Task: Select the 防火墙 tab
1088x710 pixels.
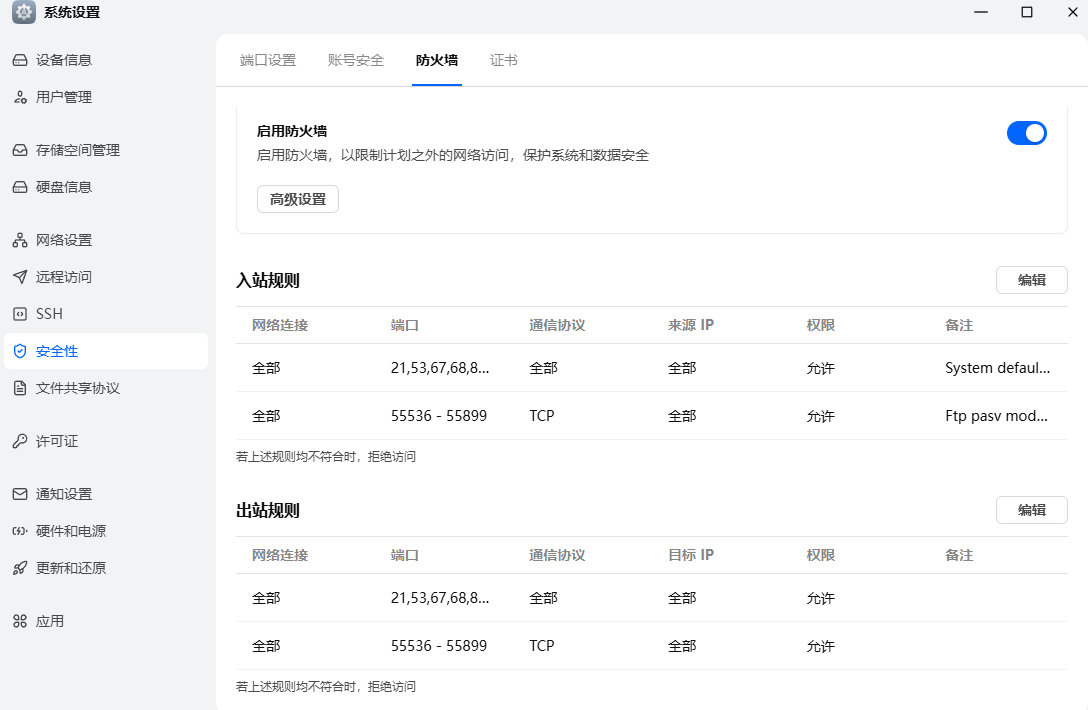Action: pyautogui.click(x=436, y=60)
